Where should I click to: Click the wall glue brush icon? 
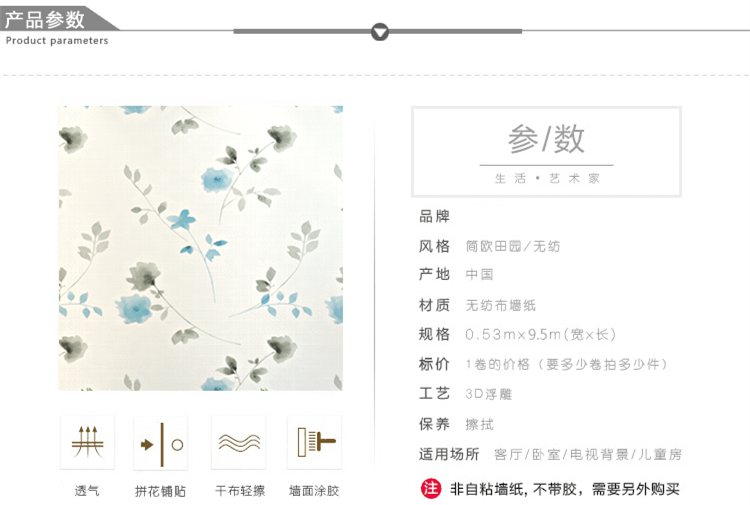coord(314,442)
